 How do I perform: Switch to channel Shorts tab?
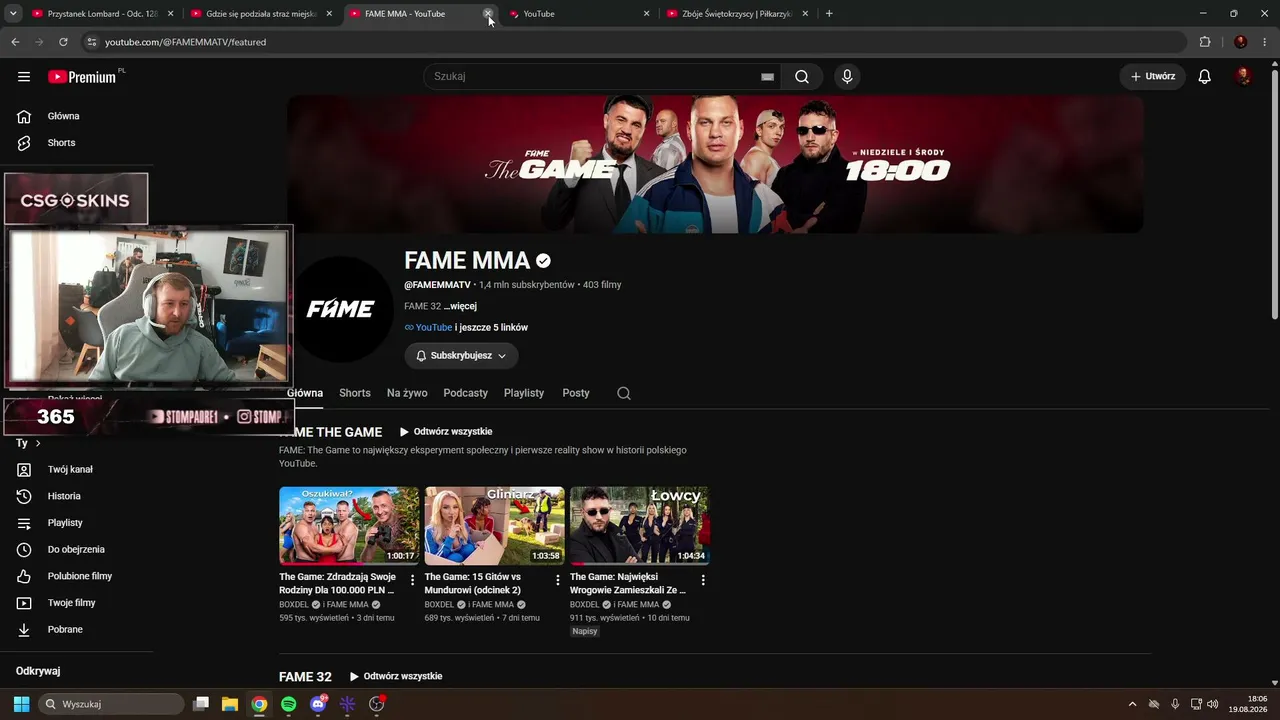click(x=355, y=393)
